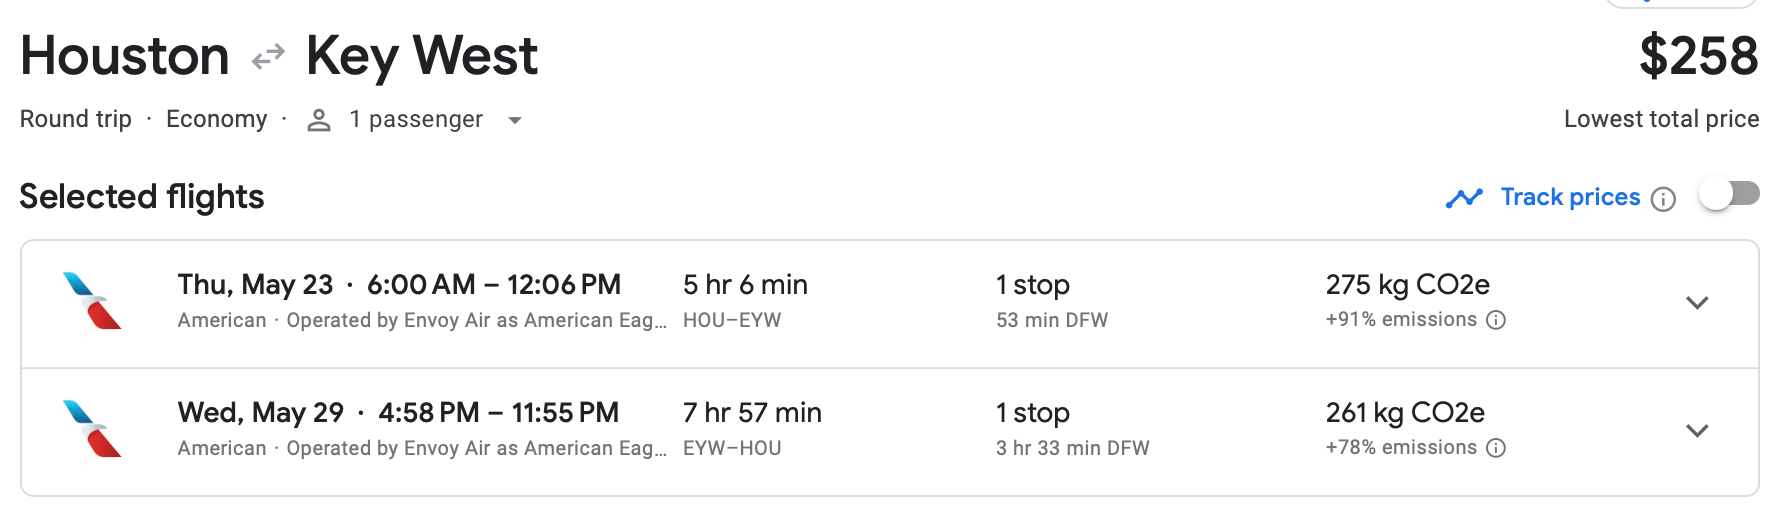Click the 1 passenger label

[x=416, y=120]
